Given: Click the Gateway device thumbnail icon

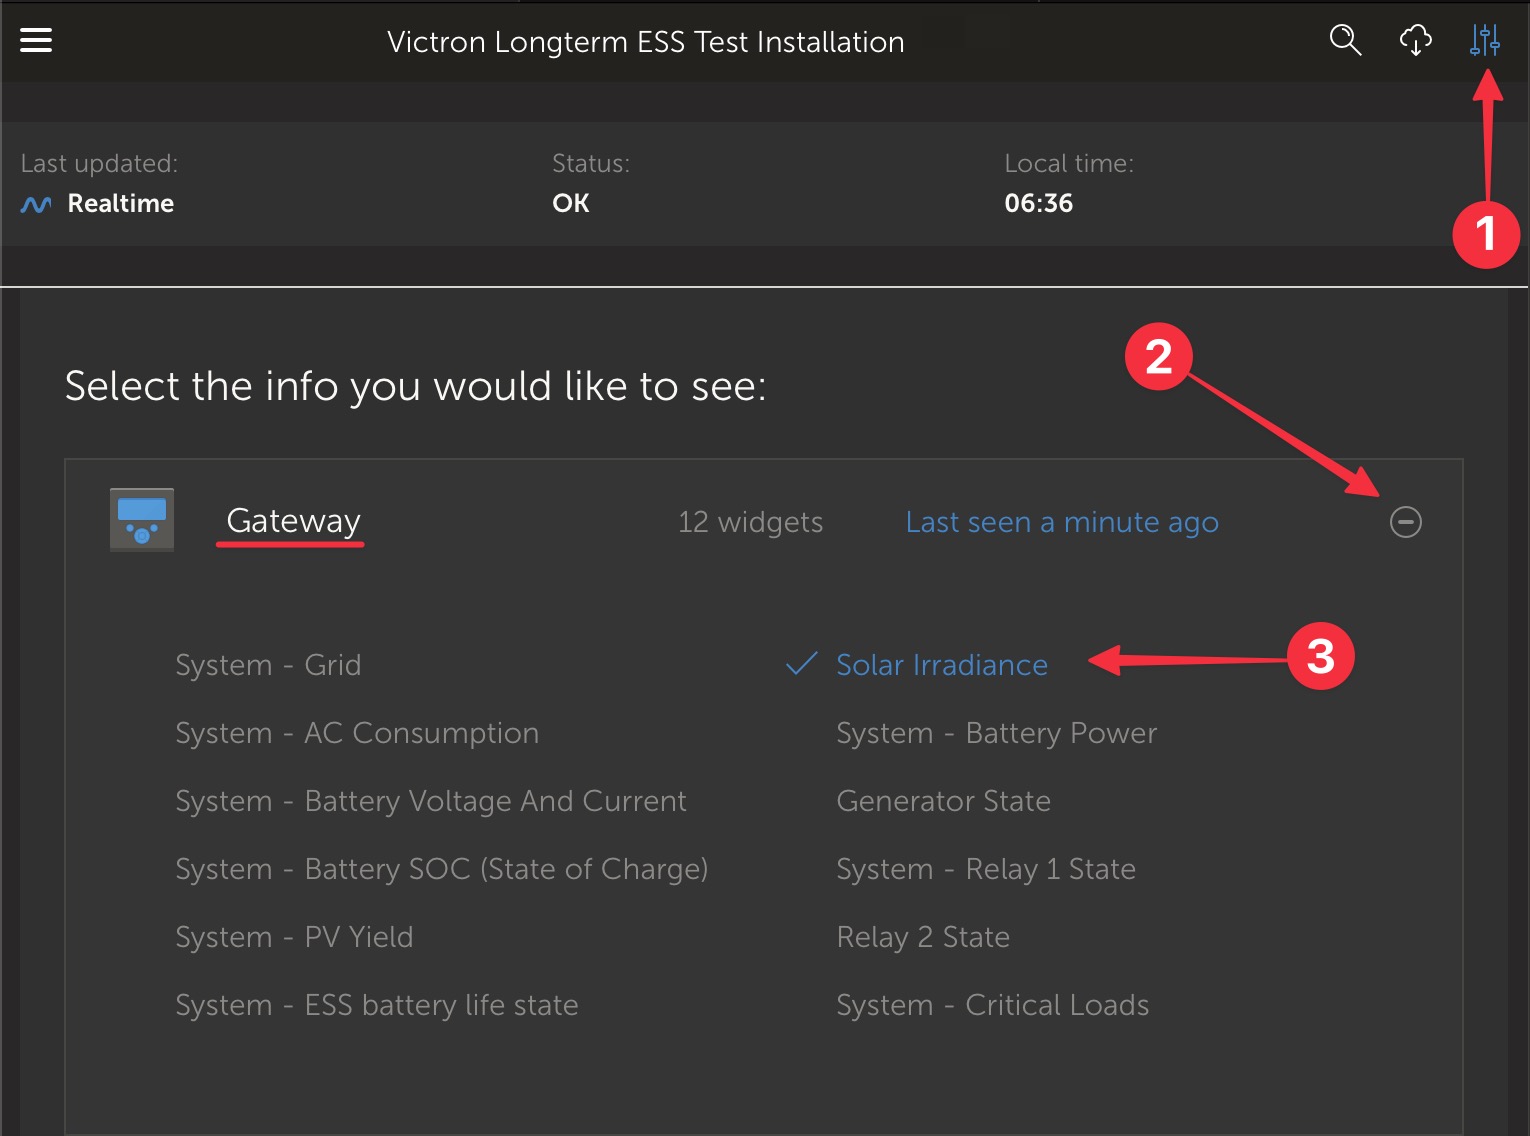Looking at the screenshot, I should click(141, 519).
